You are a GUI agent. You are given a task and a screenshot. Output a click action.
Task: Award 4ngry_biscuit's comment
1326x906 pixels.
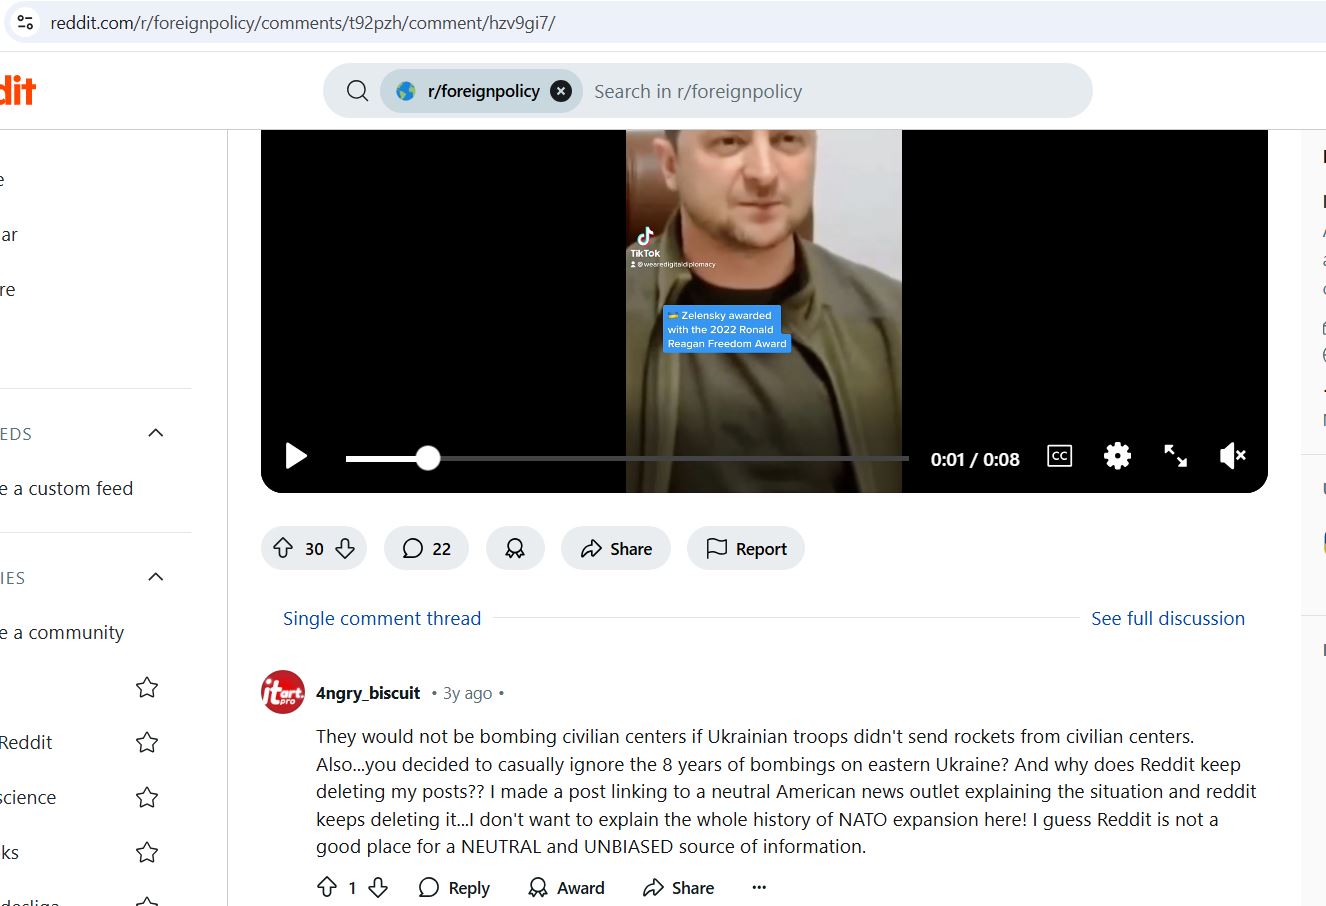pyautogui.click(x=566, y=887)
